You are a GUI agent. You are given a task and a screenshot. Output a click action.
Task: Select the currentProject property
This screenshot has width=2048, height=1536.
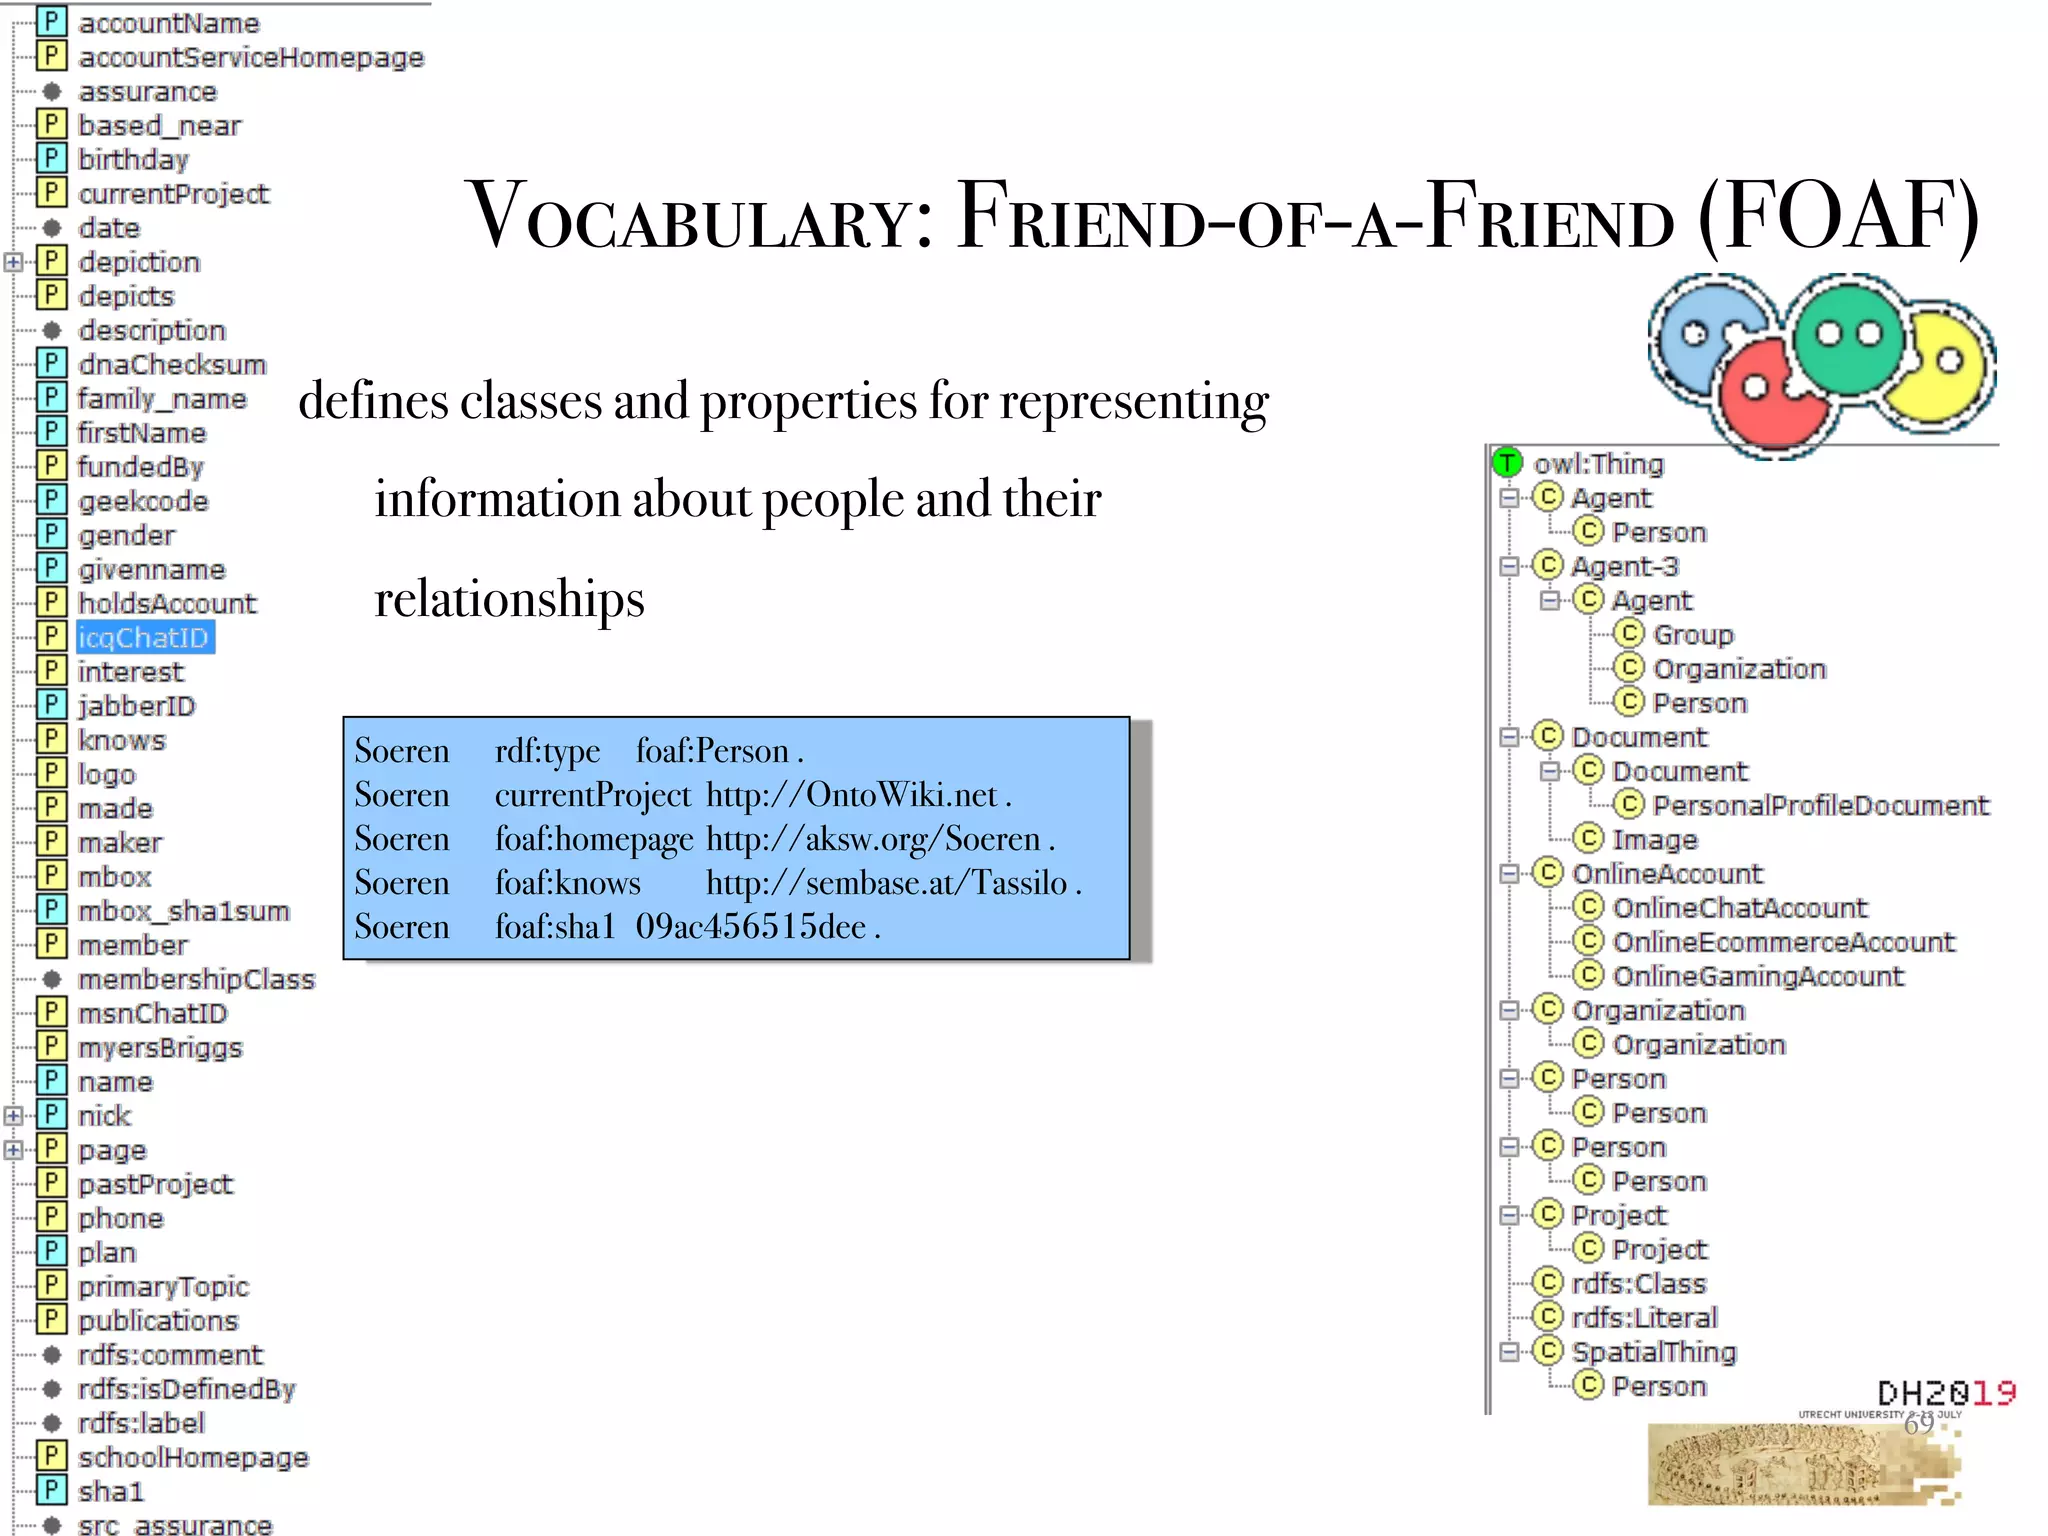tap(174, 194)
